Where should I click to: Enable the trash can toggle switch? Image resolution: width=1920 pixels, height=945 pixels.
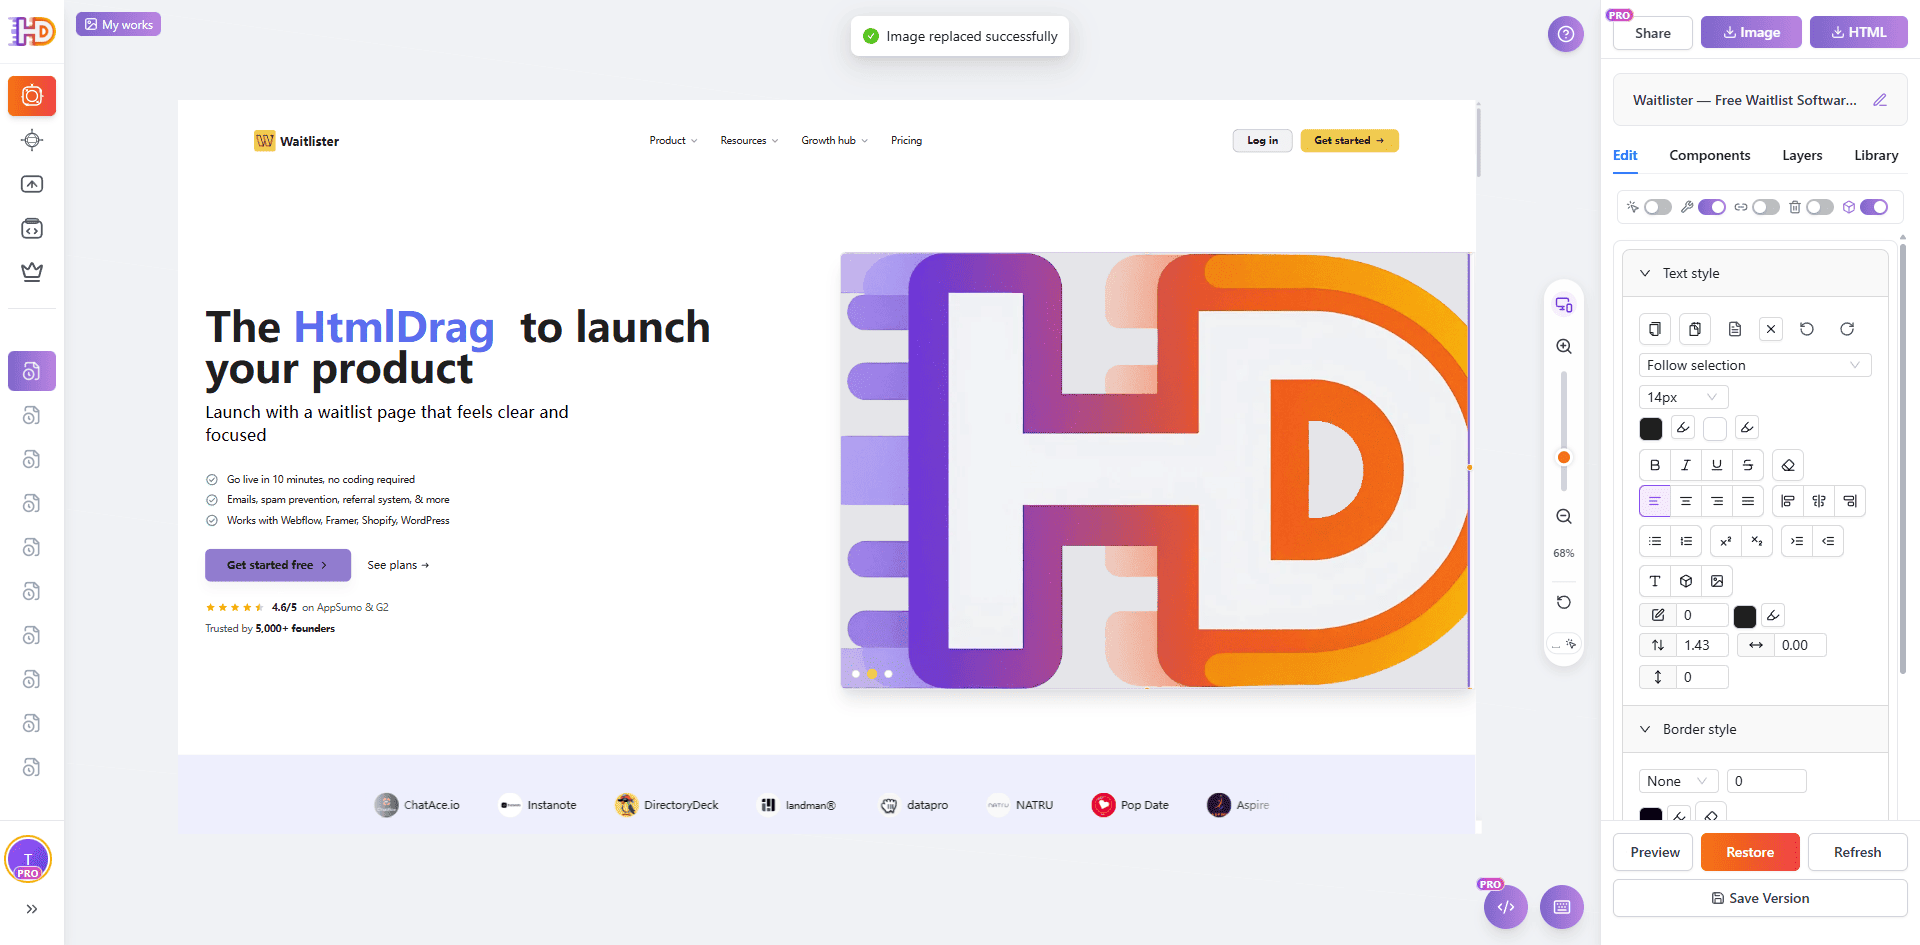(1819, 207)
